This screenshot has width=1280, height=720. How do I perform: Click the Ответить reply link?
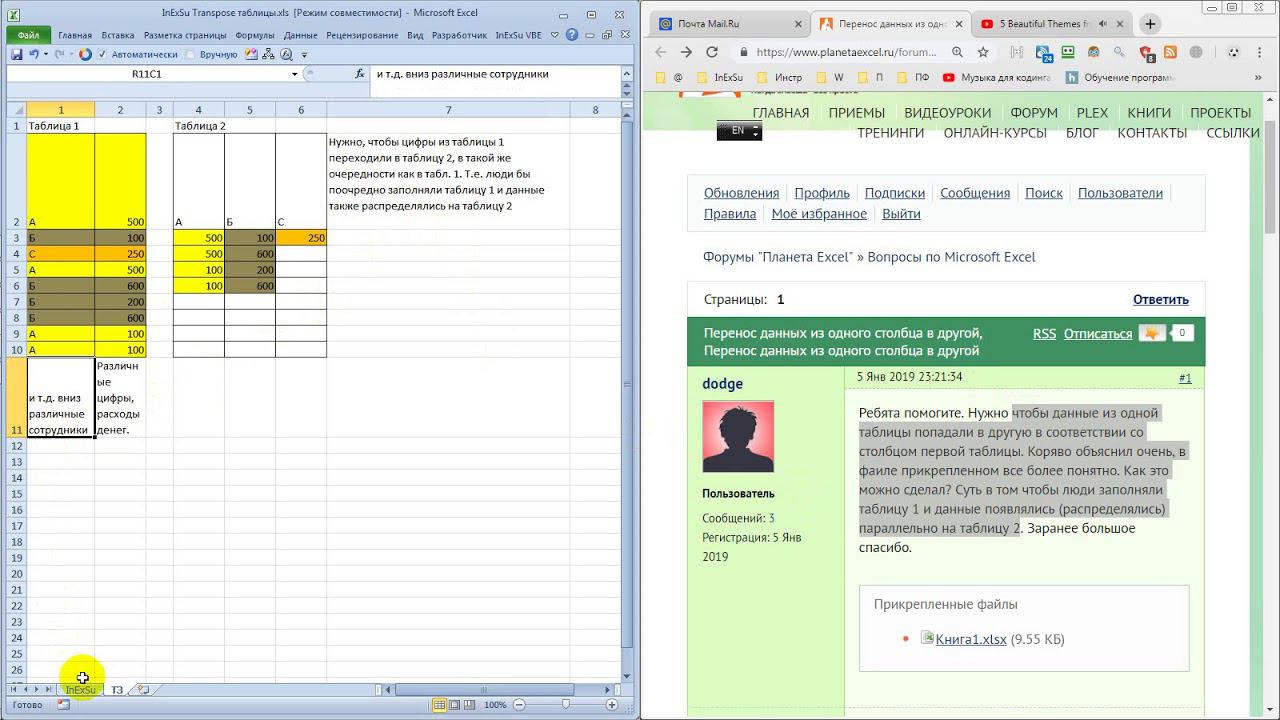click(x=1160, y=299)
